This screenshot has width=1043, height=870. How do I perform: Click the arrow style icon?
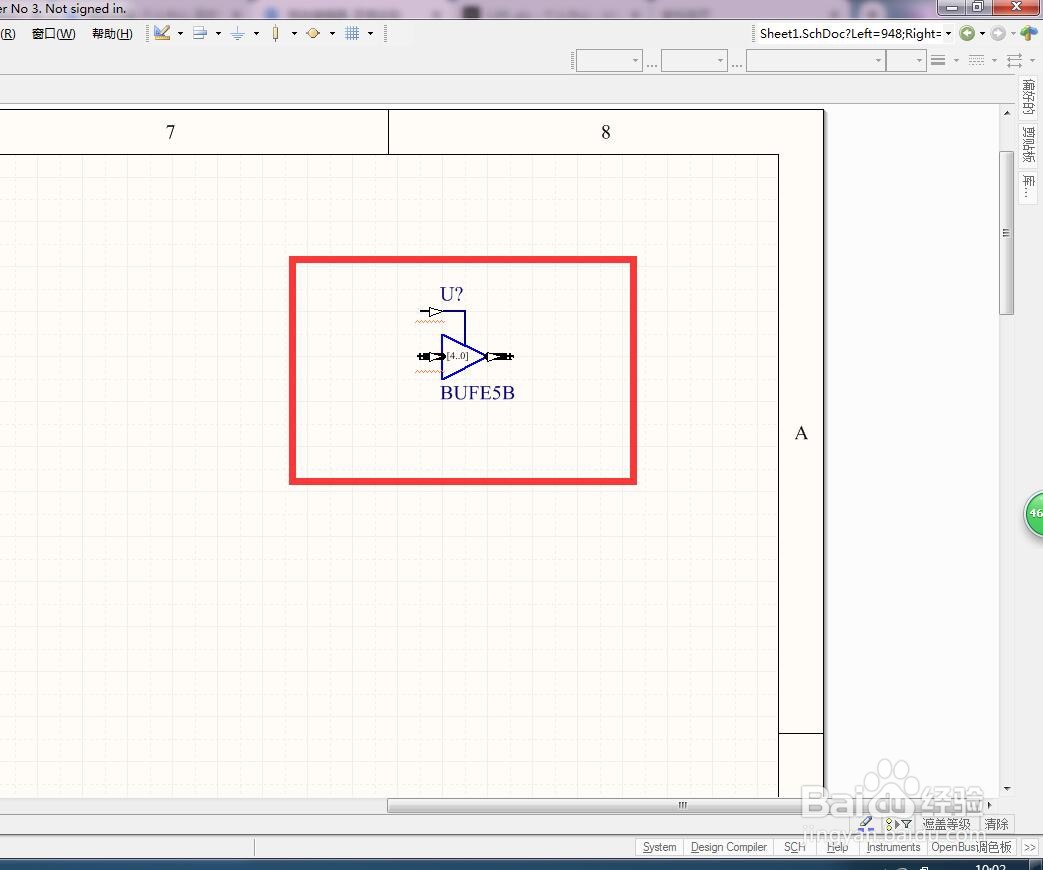(1014, 61)
